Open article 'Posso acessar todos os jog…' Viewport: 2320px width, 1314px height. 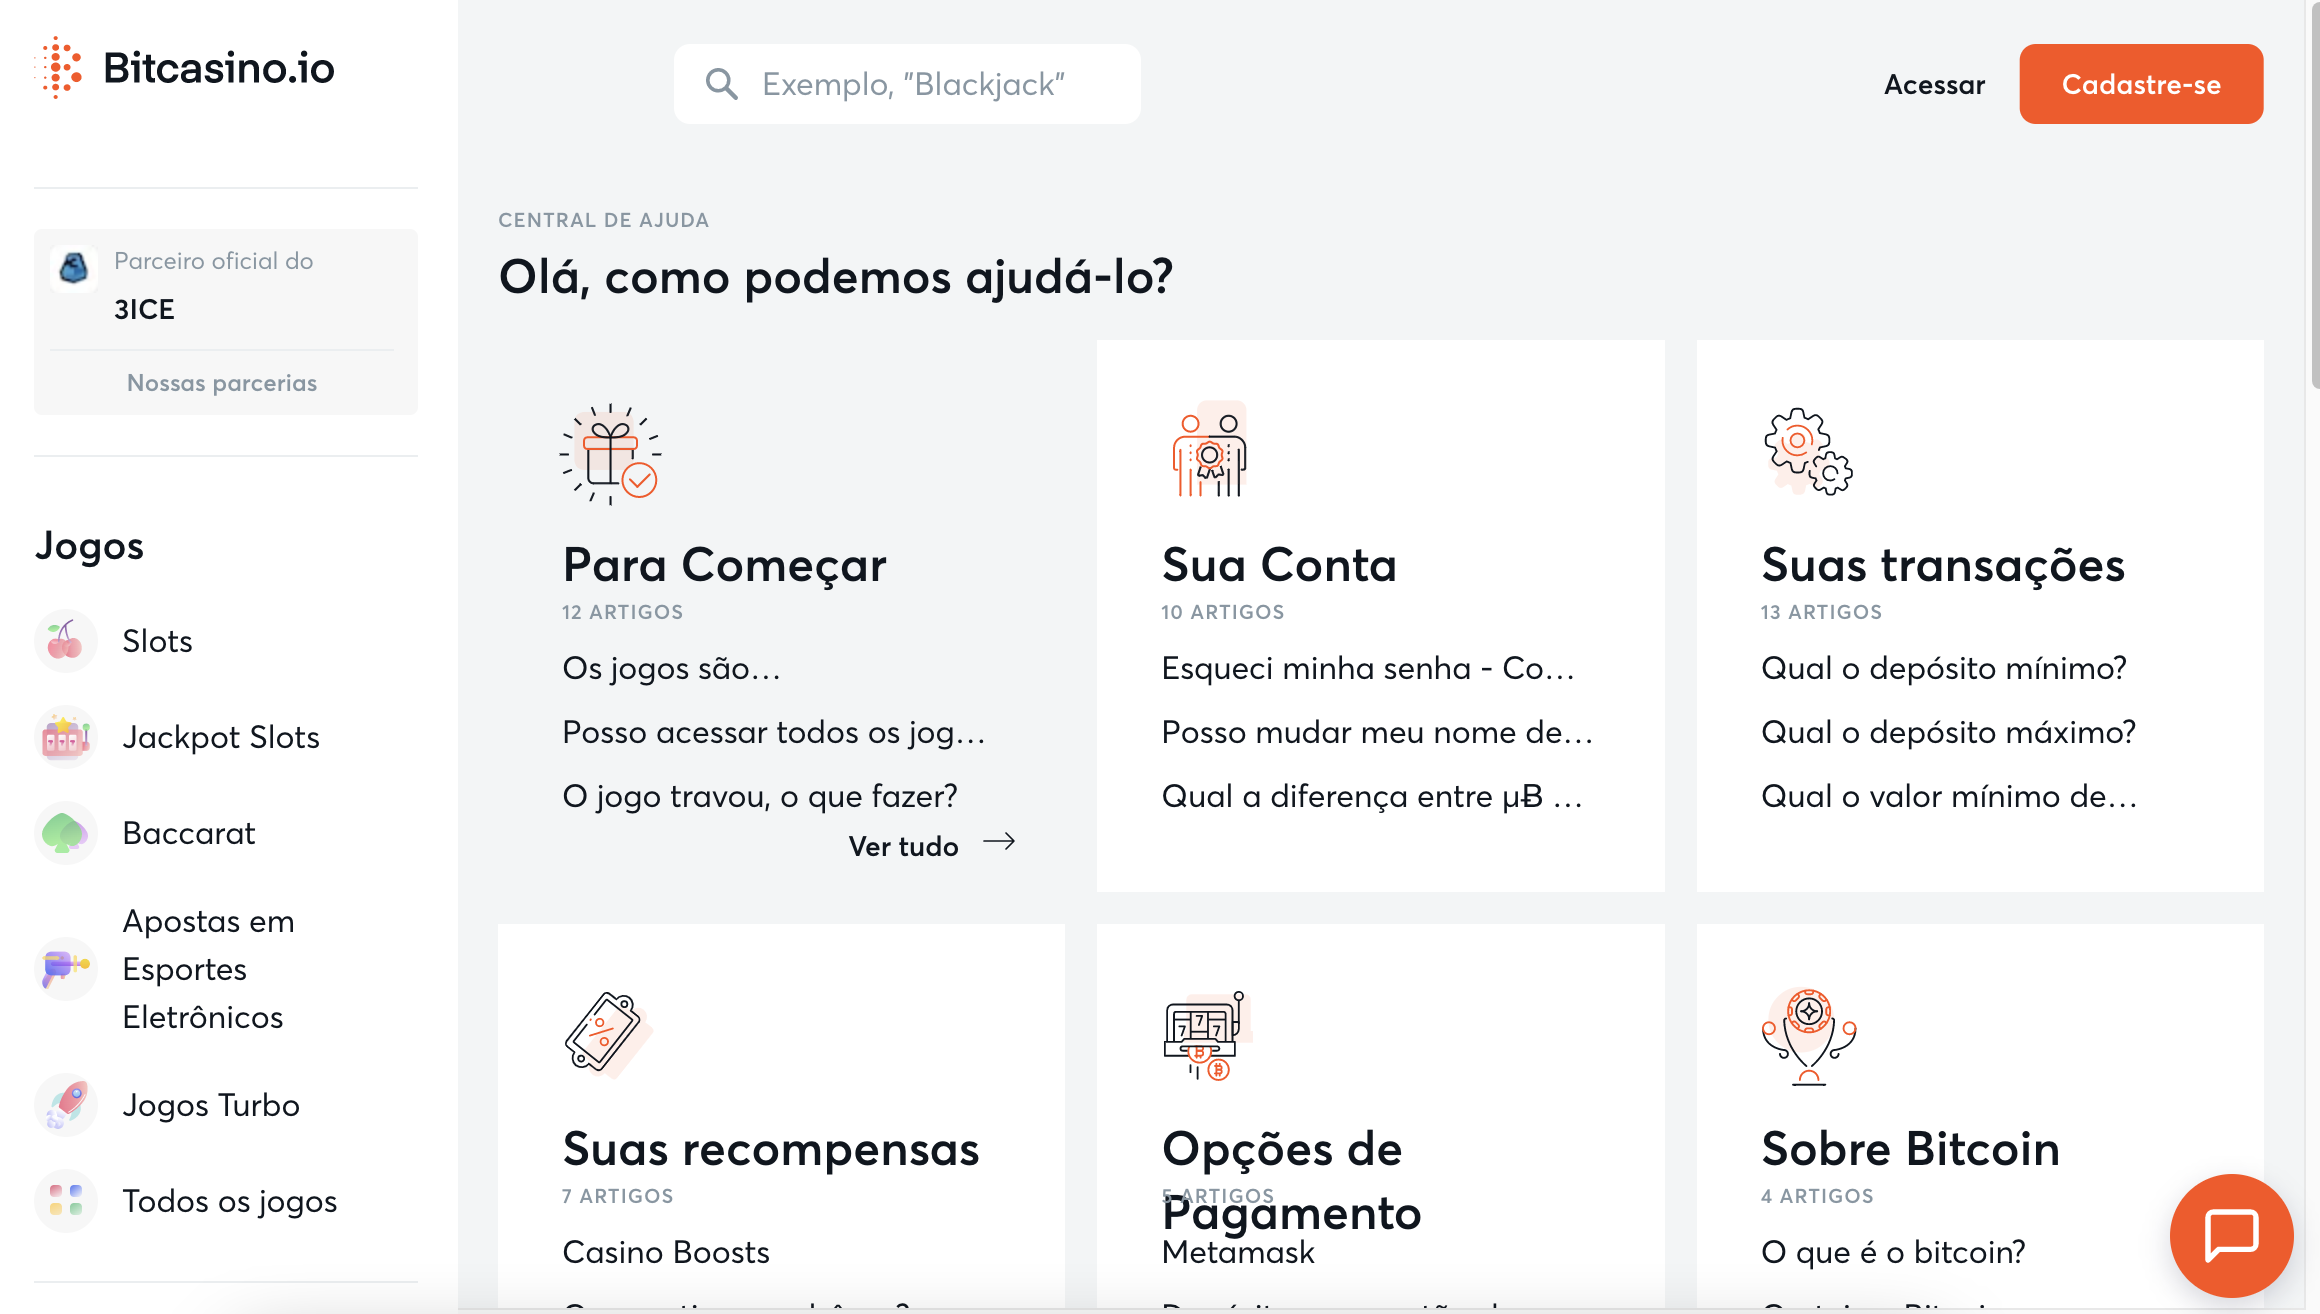coord(774,732)
